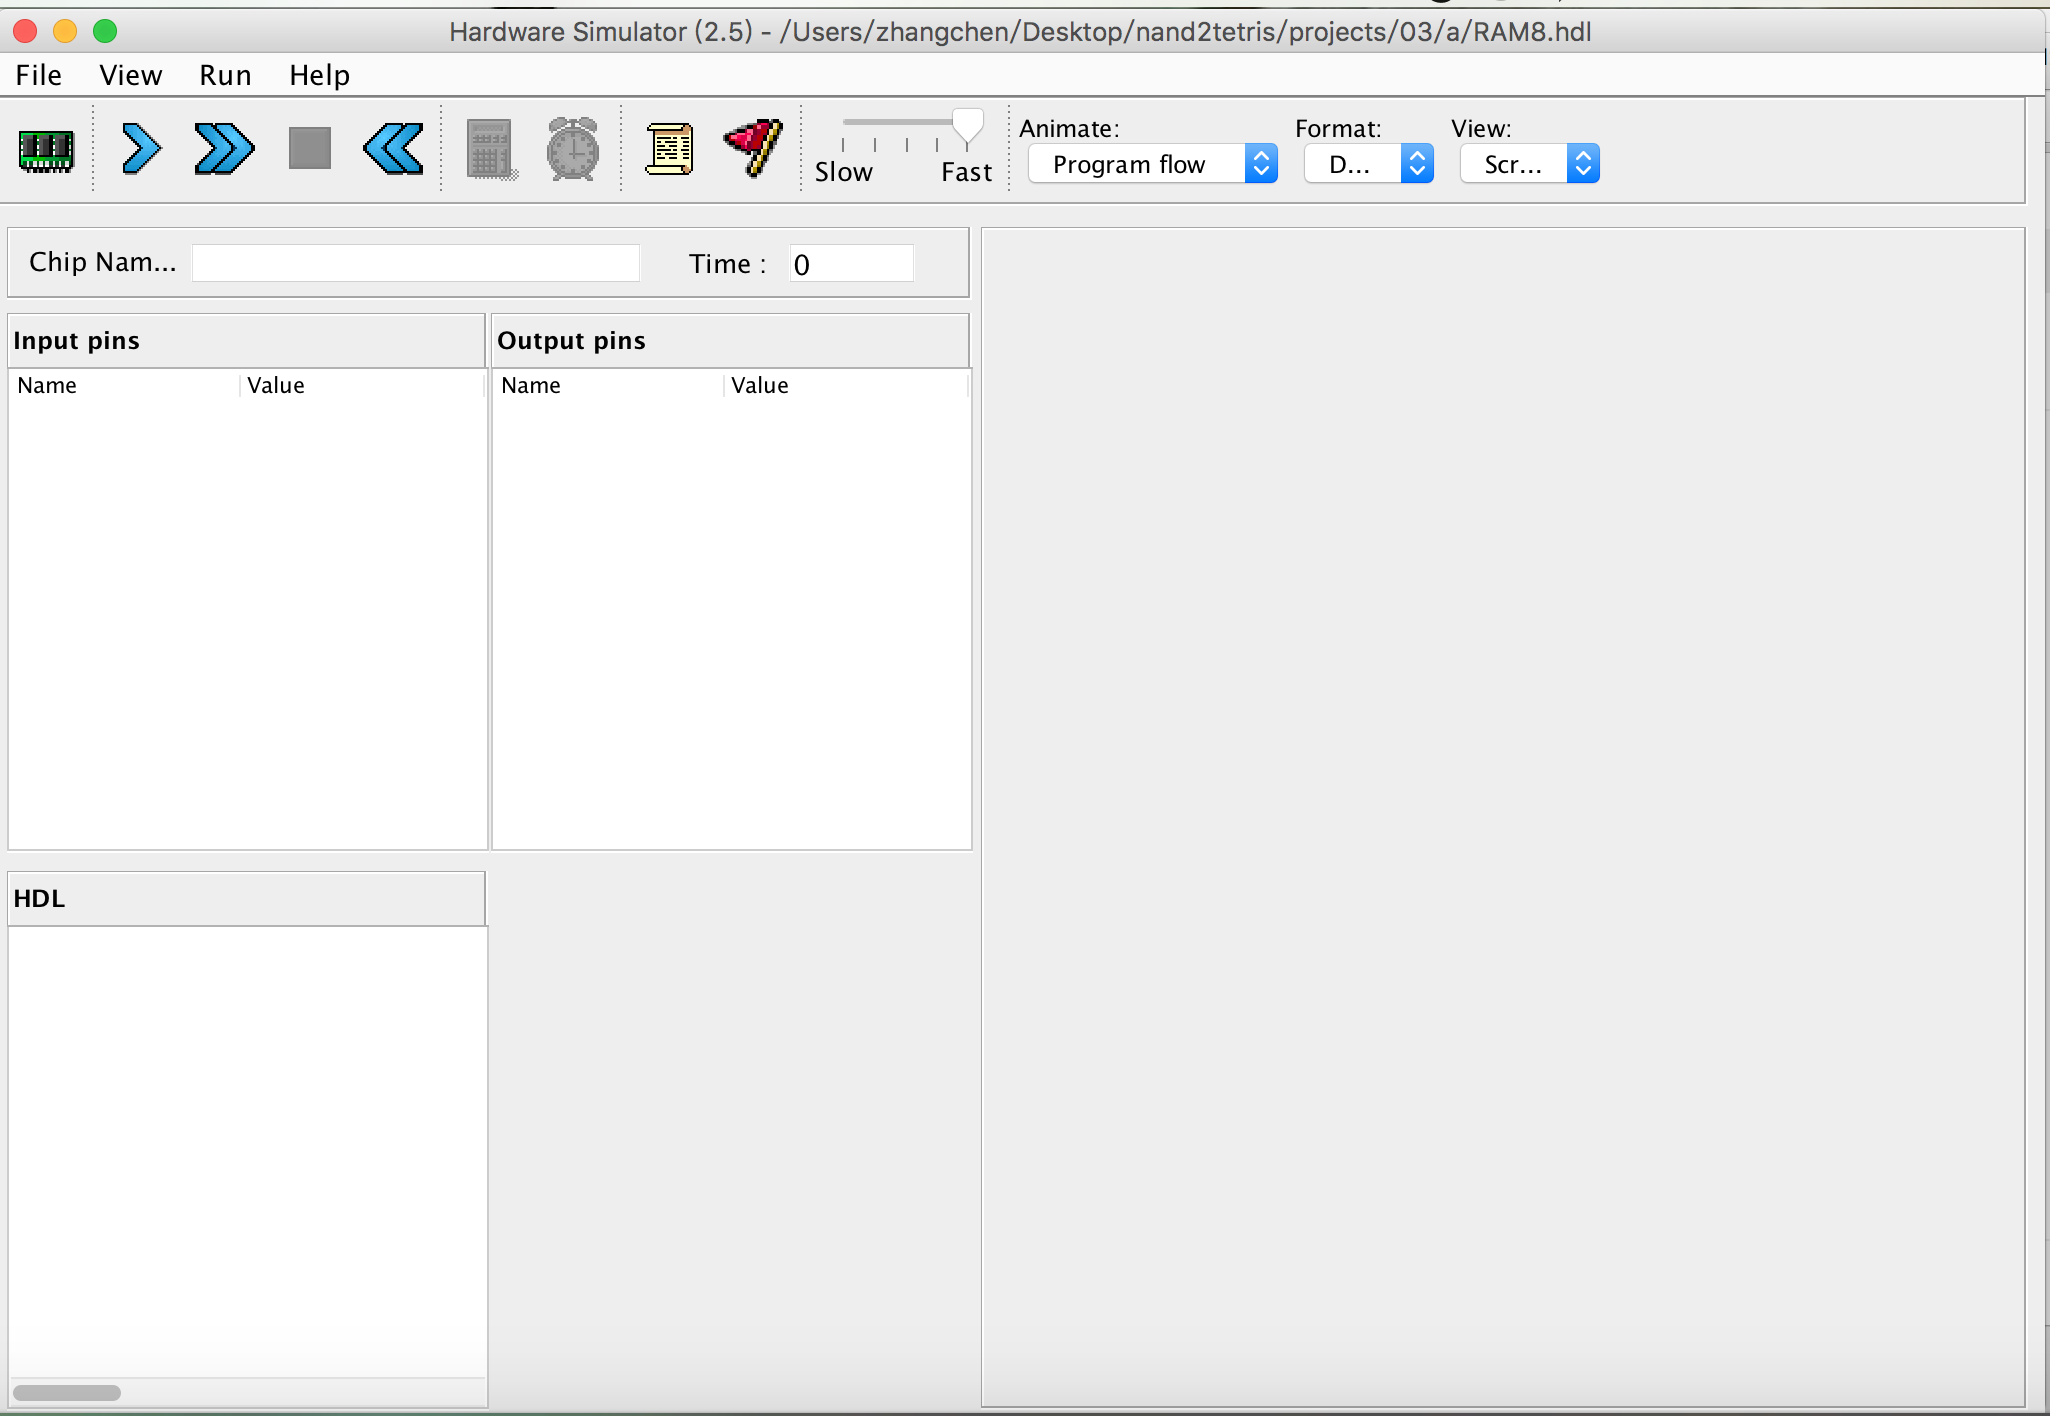Open the File menu
Screen dimensions: 2050x1416
coord(38,75)
